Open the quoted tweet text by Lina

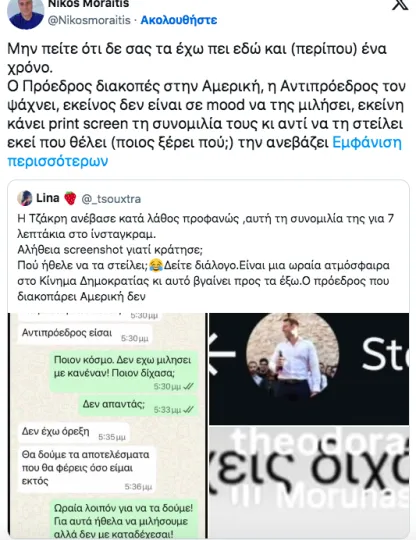pyautogui.click(x=206, y=257)
